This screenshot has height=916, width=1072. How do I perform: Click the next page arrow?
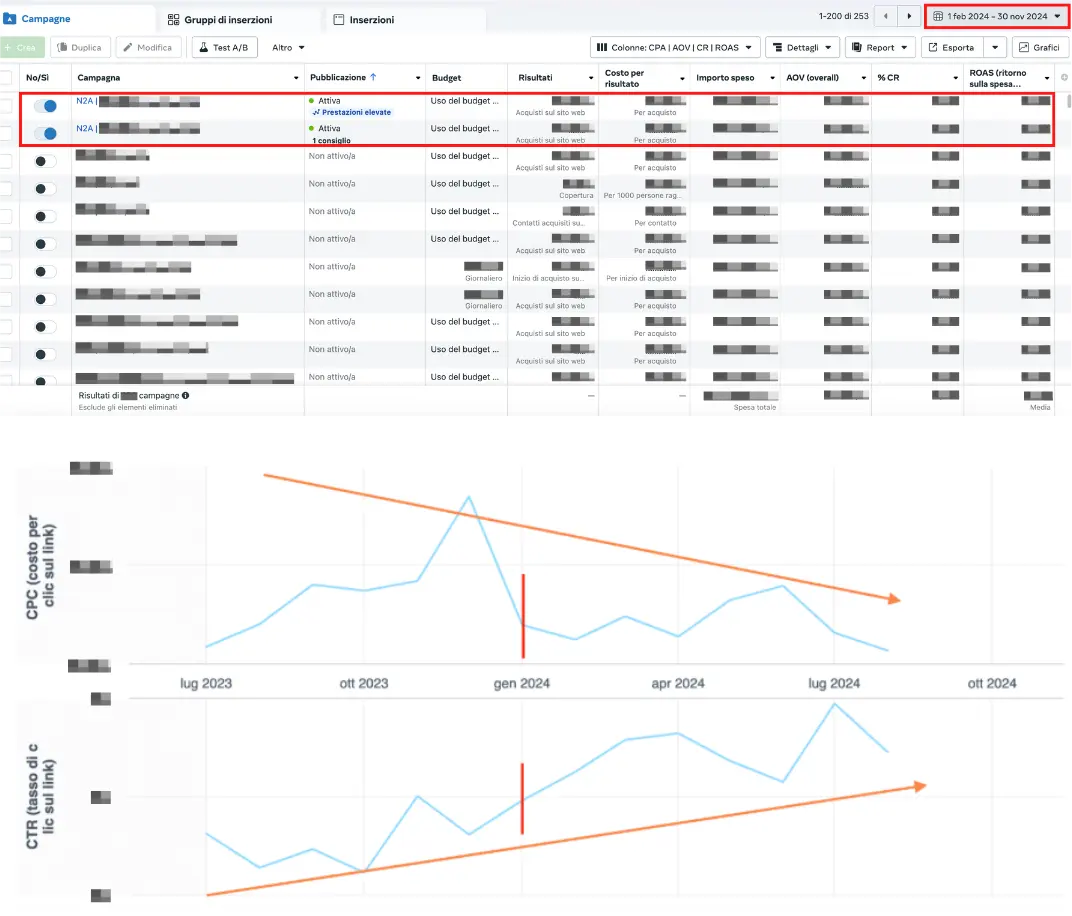tap(908, 16)
